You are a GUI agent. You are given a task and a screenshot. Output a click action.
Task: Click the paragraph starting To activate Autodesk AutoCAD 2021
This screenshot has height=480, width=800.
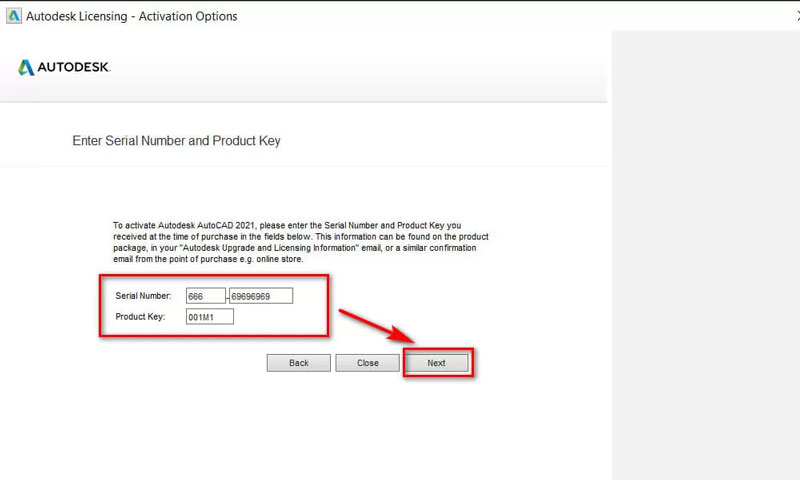tap(301, 242)
